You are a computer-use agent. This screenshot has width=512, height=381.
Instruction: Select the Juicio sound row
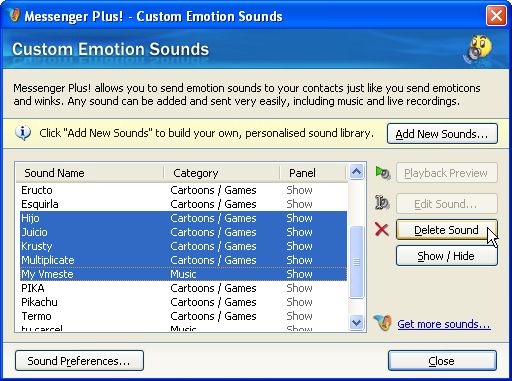click(x=183, y=232)
